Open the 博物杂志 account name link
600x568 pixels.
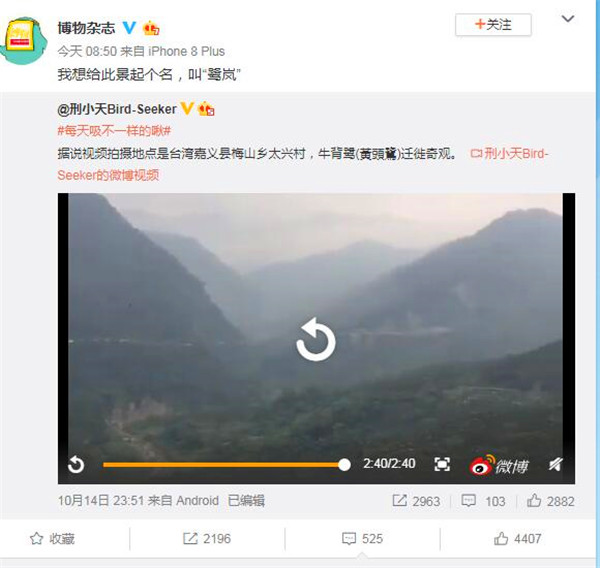(86, 28)
